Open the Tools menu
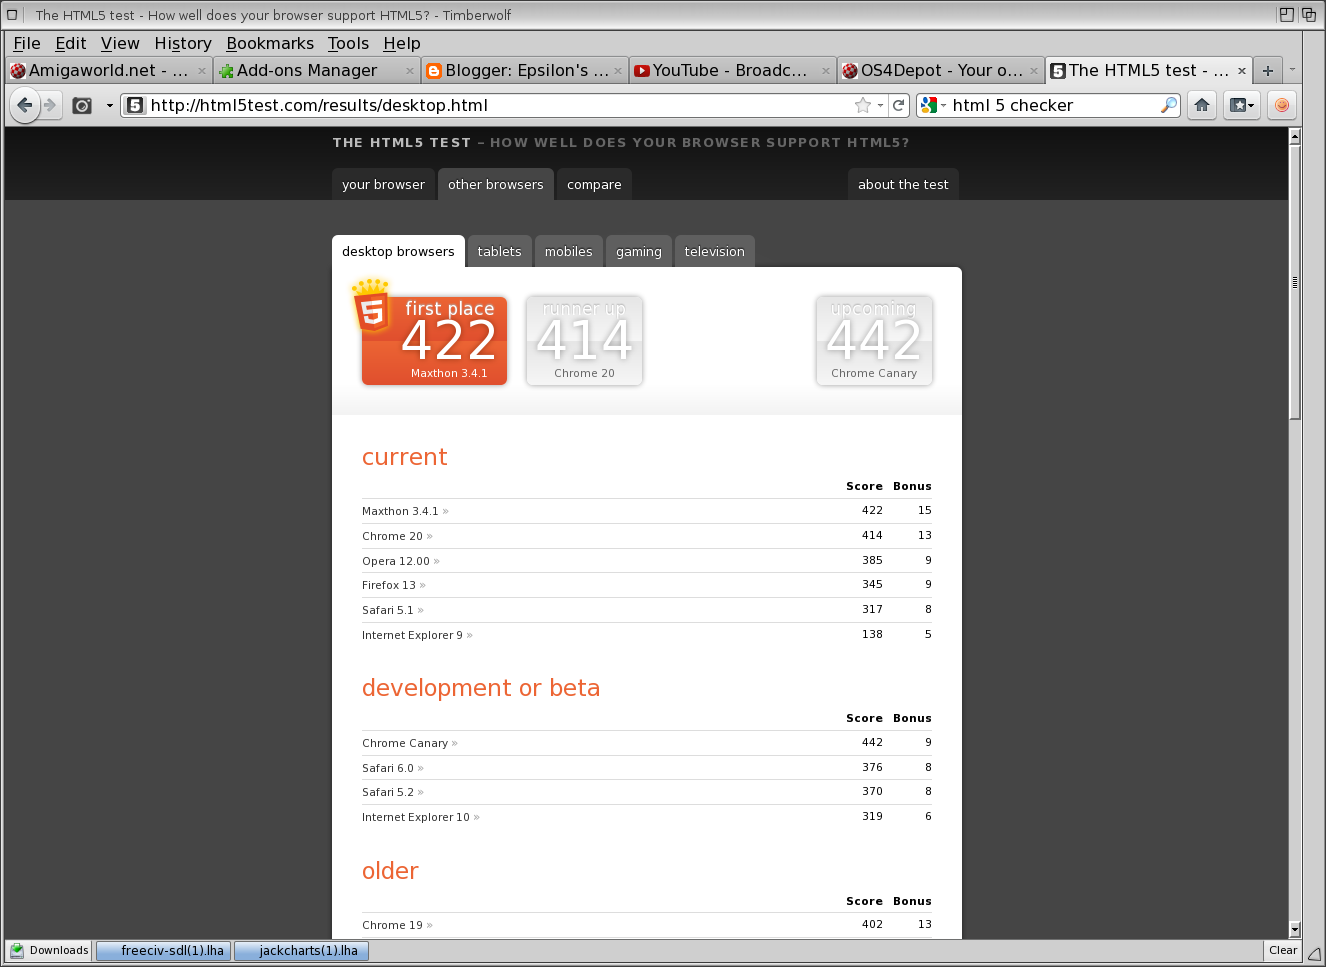Viewport: 1326px width, 967px height. click(x=348, y=43)
